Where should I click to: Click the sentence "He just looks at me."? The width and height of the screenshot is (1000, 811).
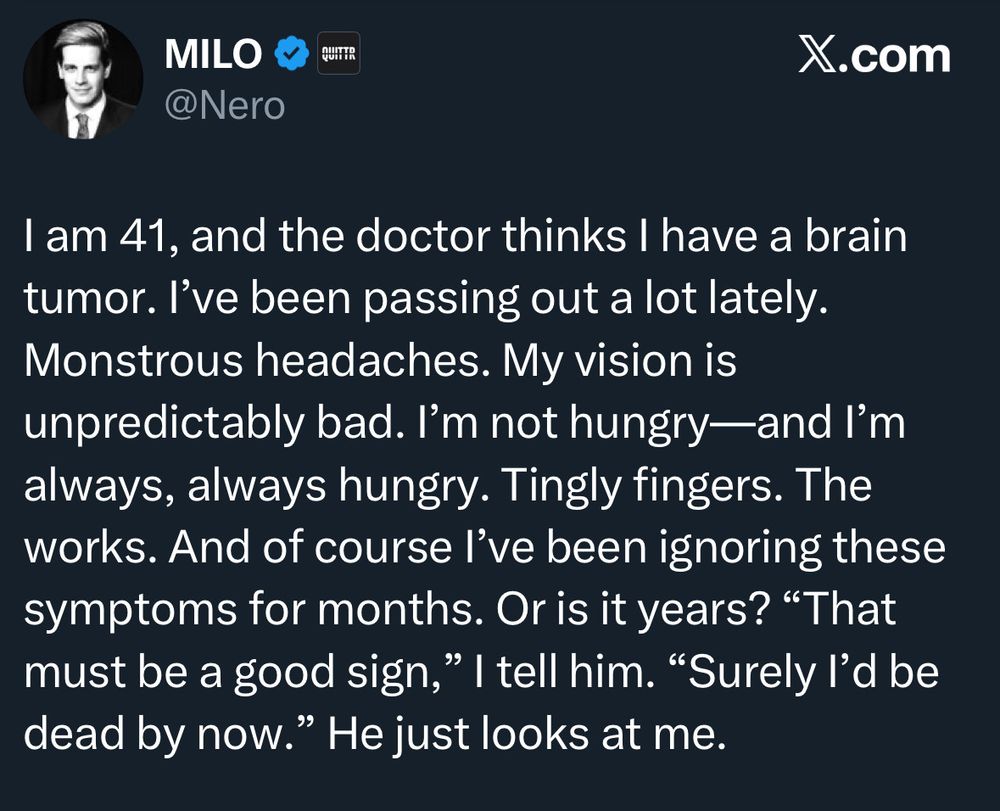pos(524,734)
